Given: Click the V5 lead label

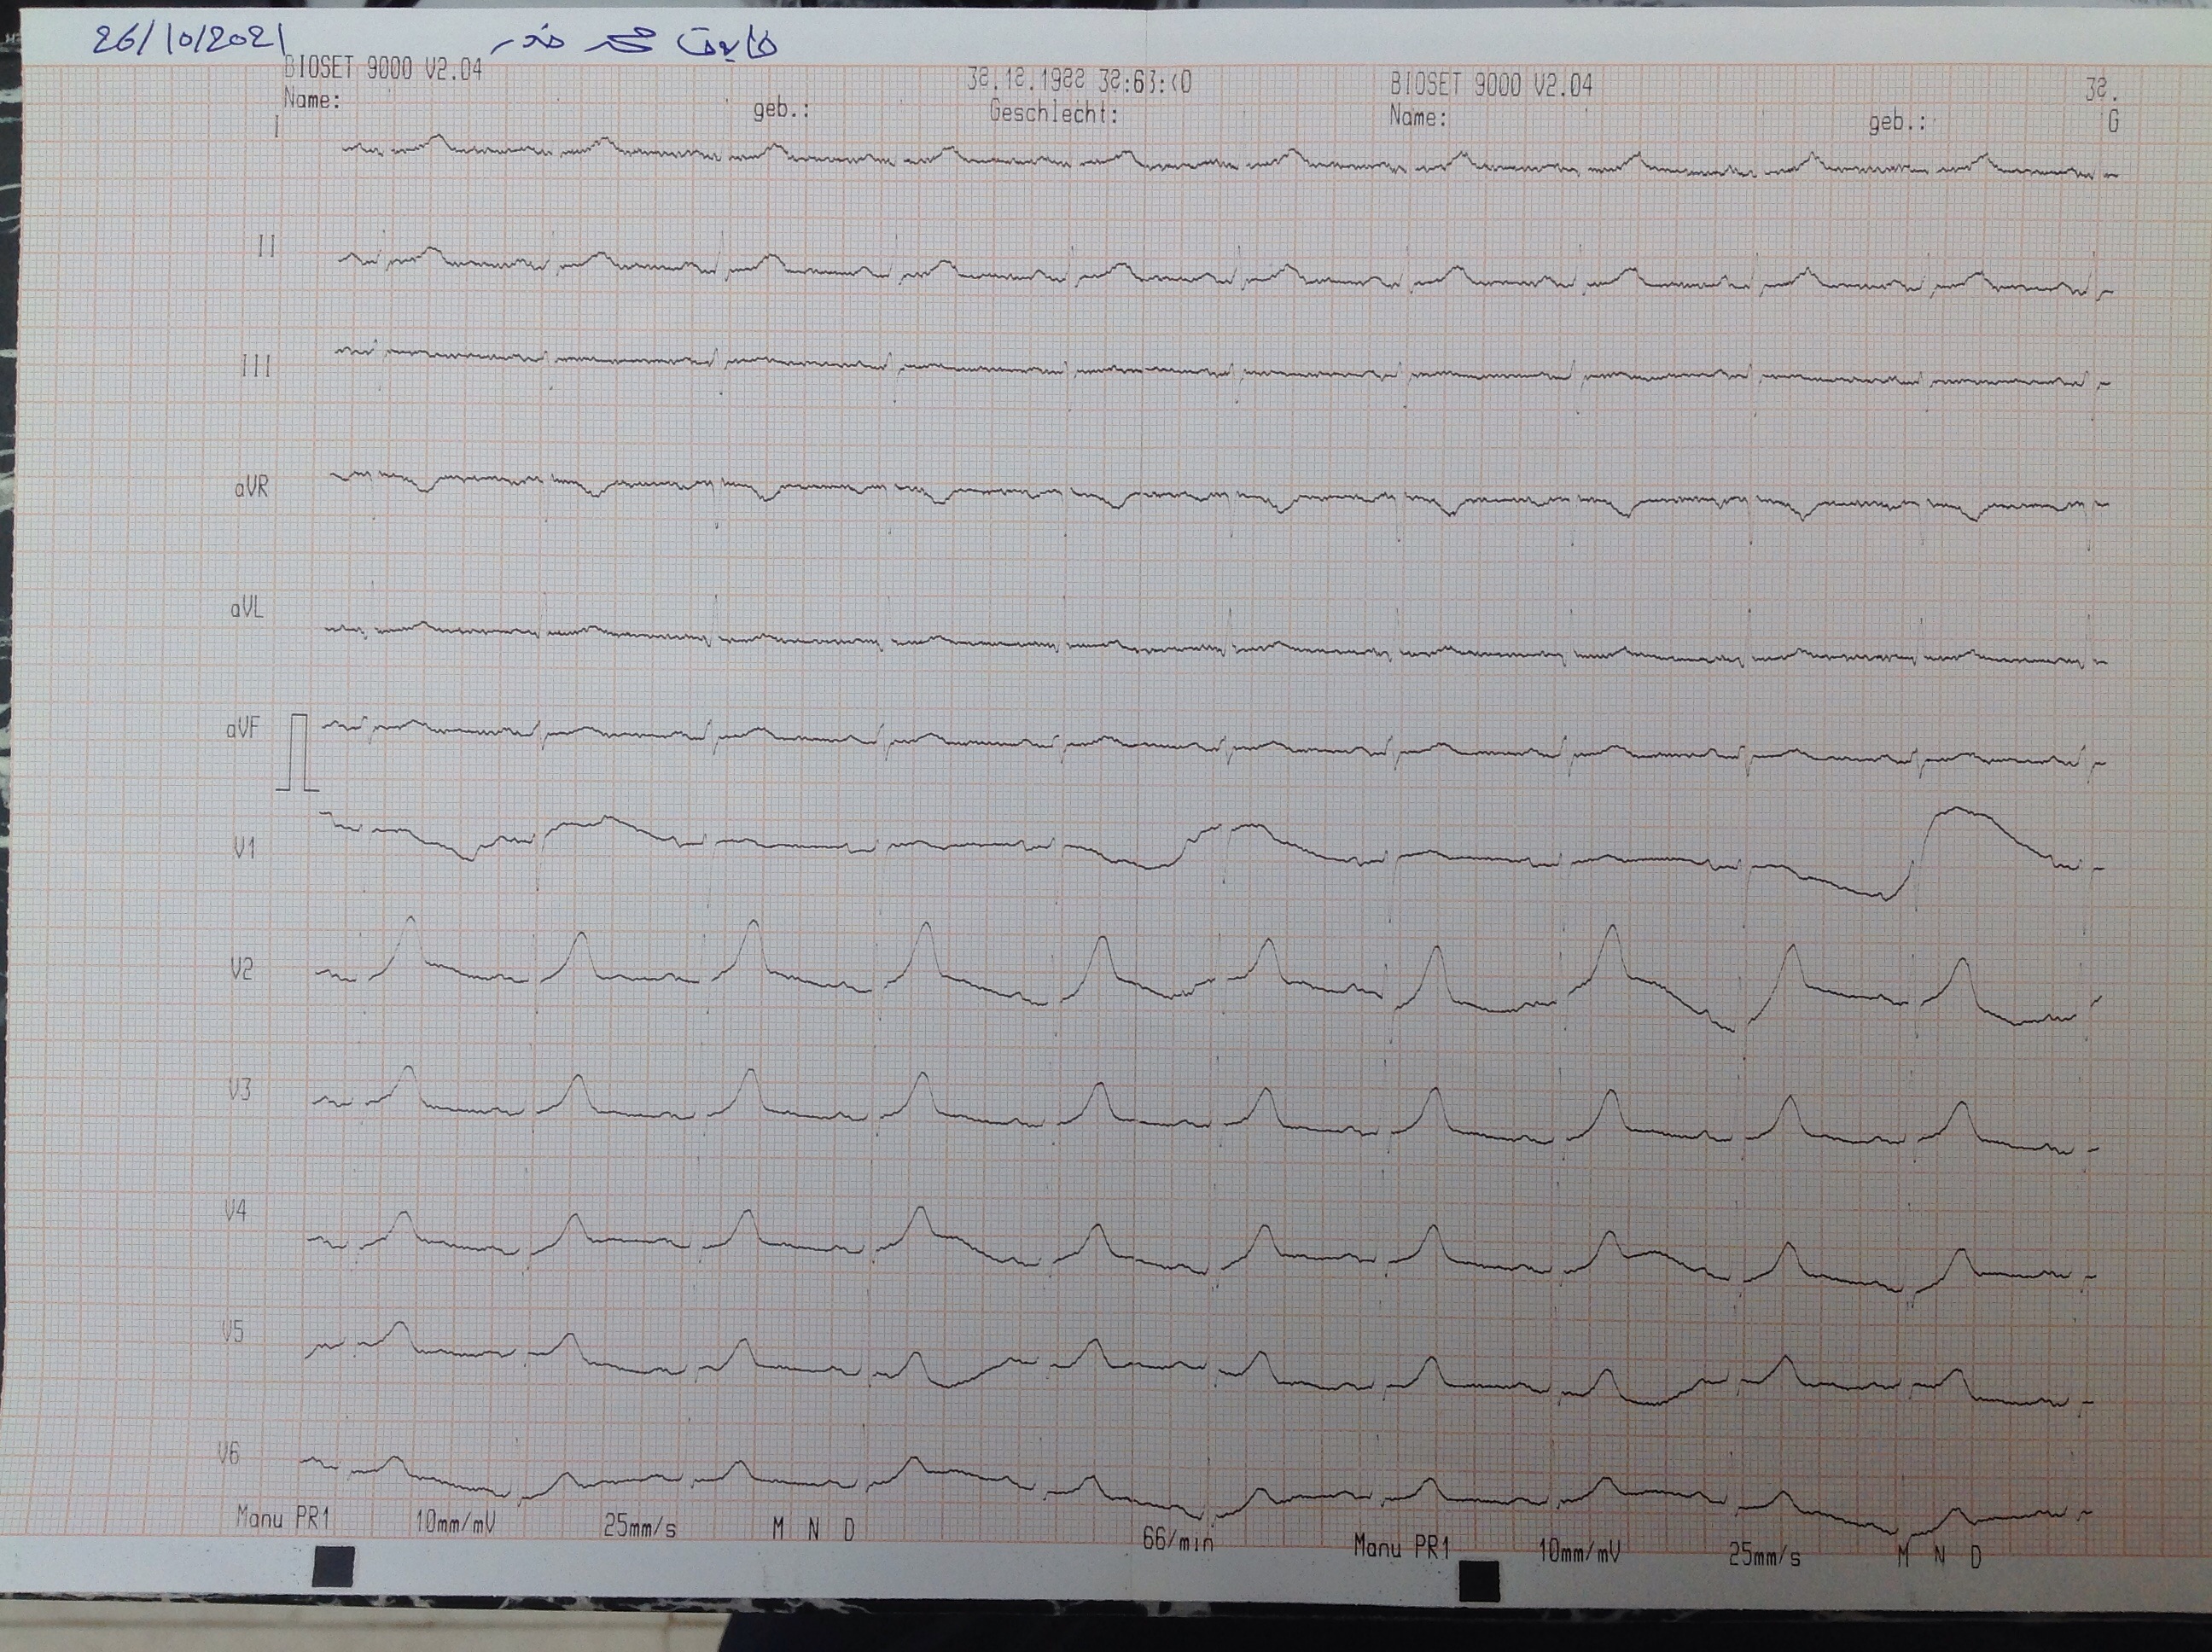Looking at the screenshot, I should point(232,1332).
